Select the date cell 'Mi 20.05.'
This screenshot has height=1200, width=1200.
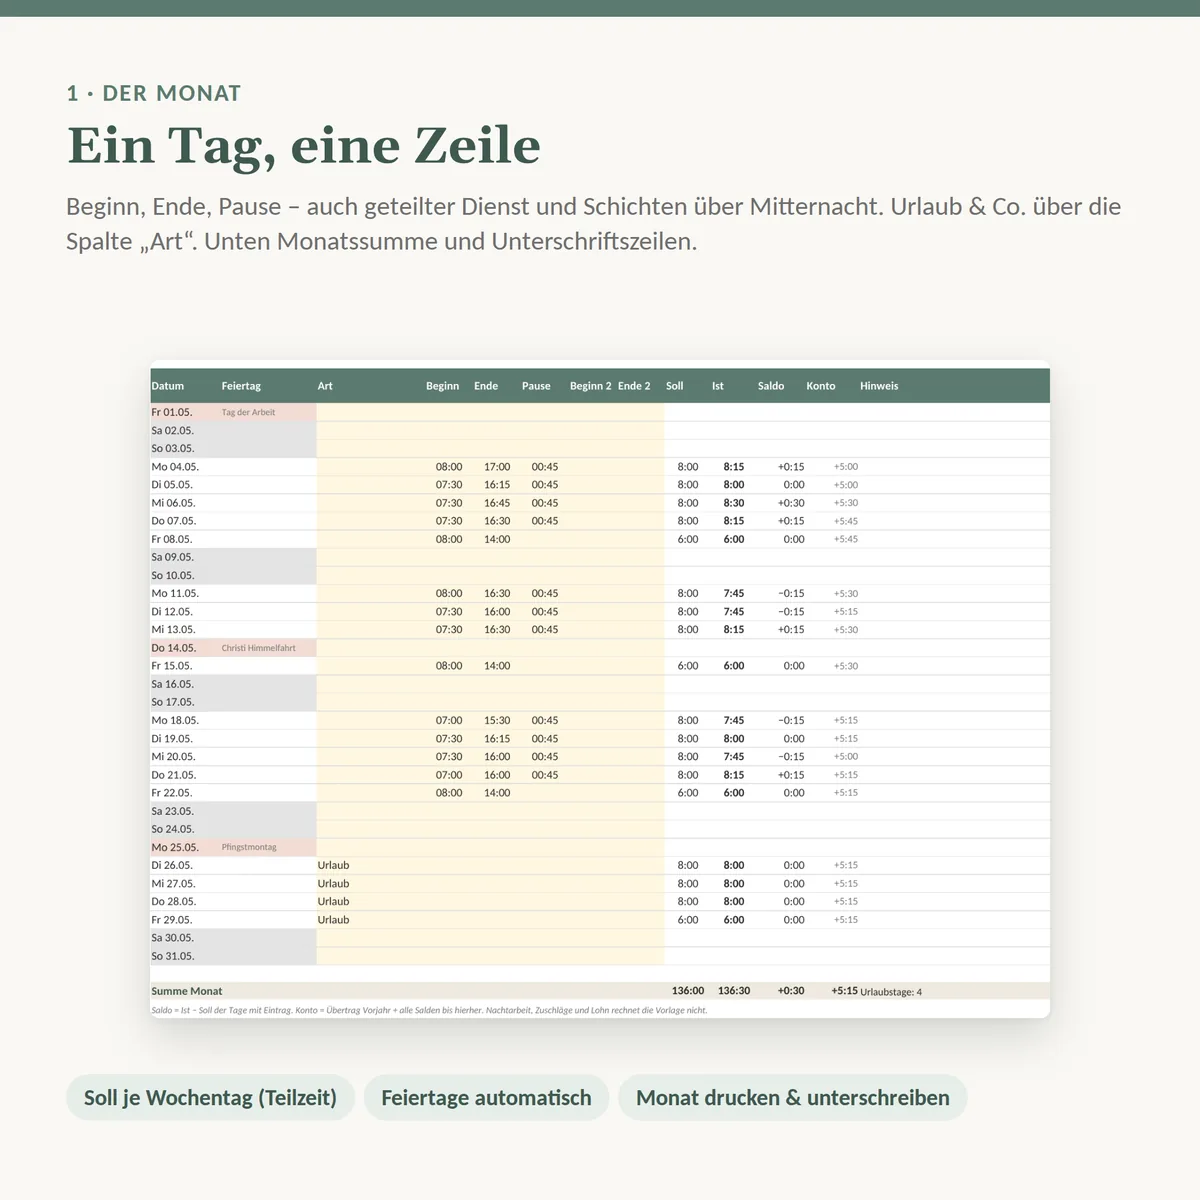point(174,757)
